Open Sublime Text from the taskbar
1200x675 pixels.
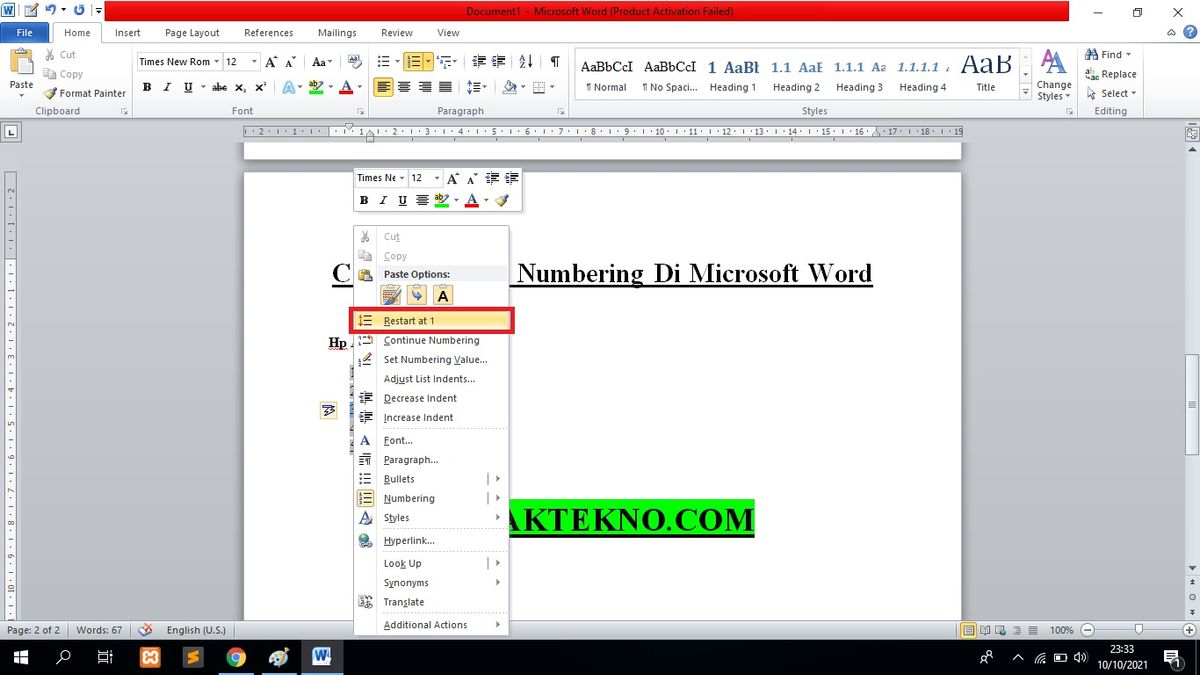[194, 657]
